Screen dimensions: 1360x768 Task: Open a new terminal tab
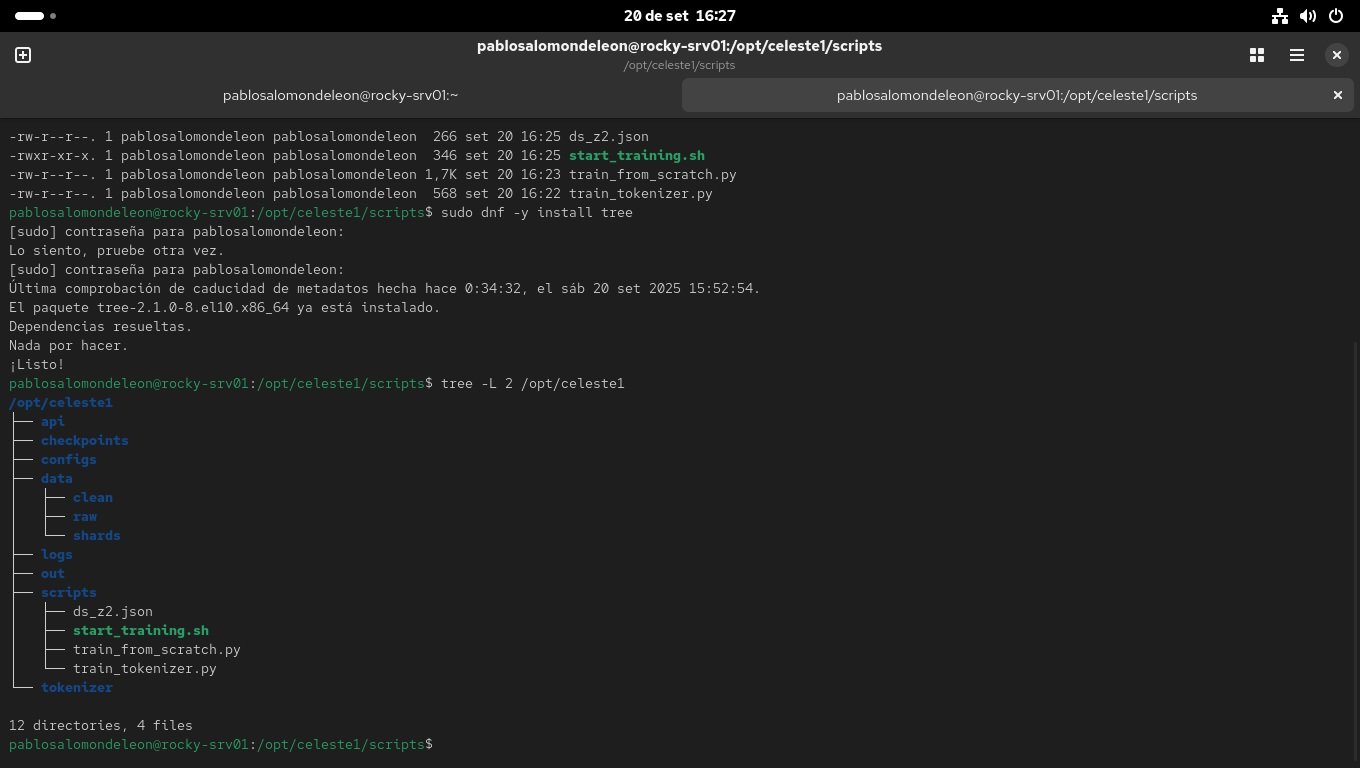23,55
